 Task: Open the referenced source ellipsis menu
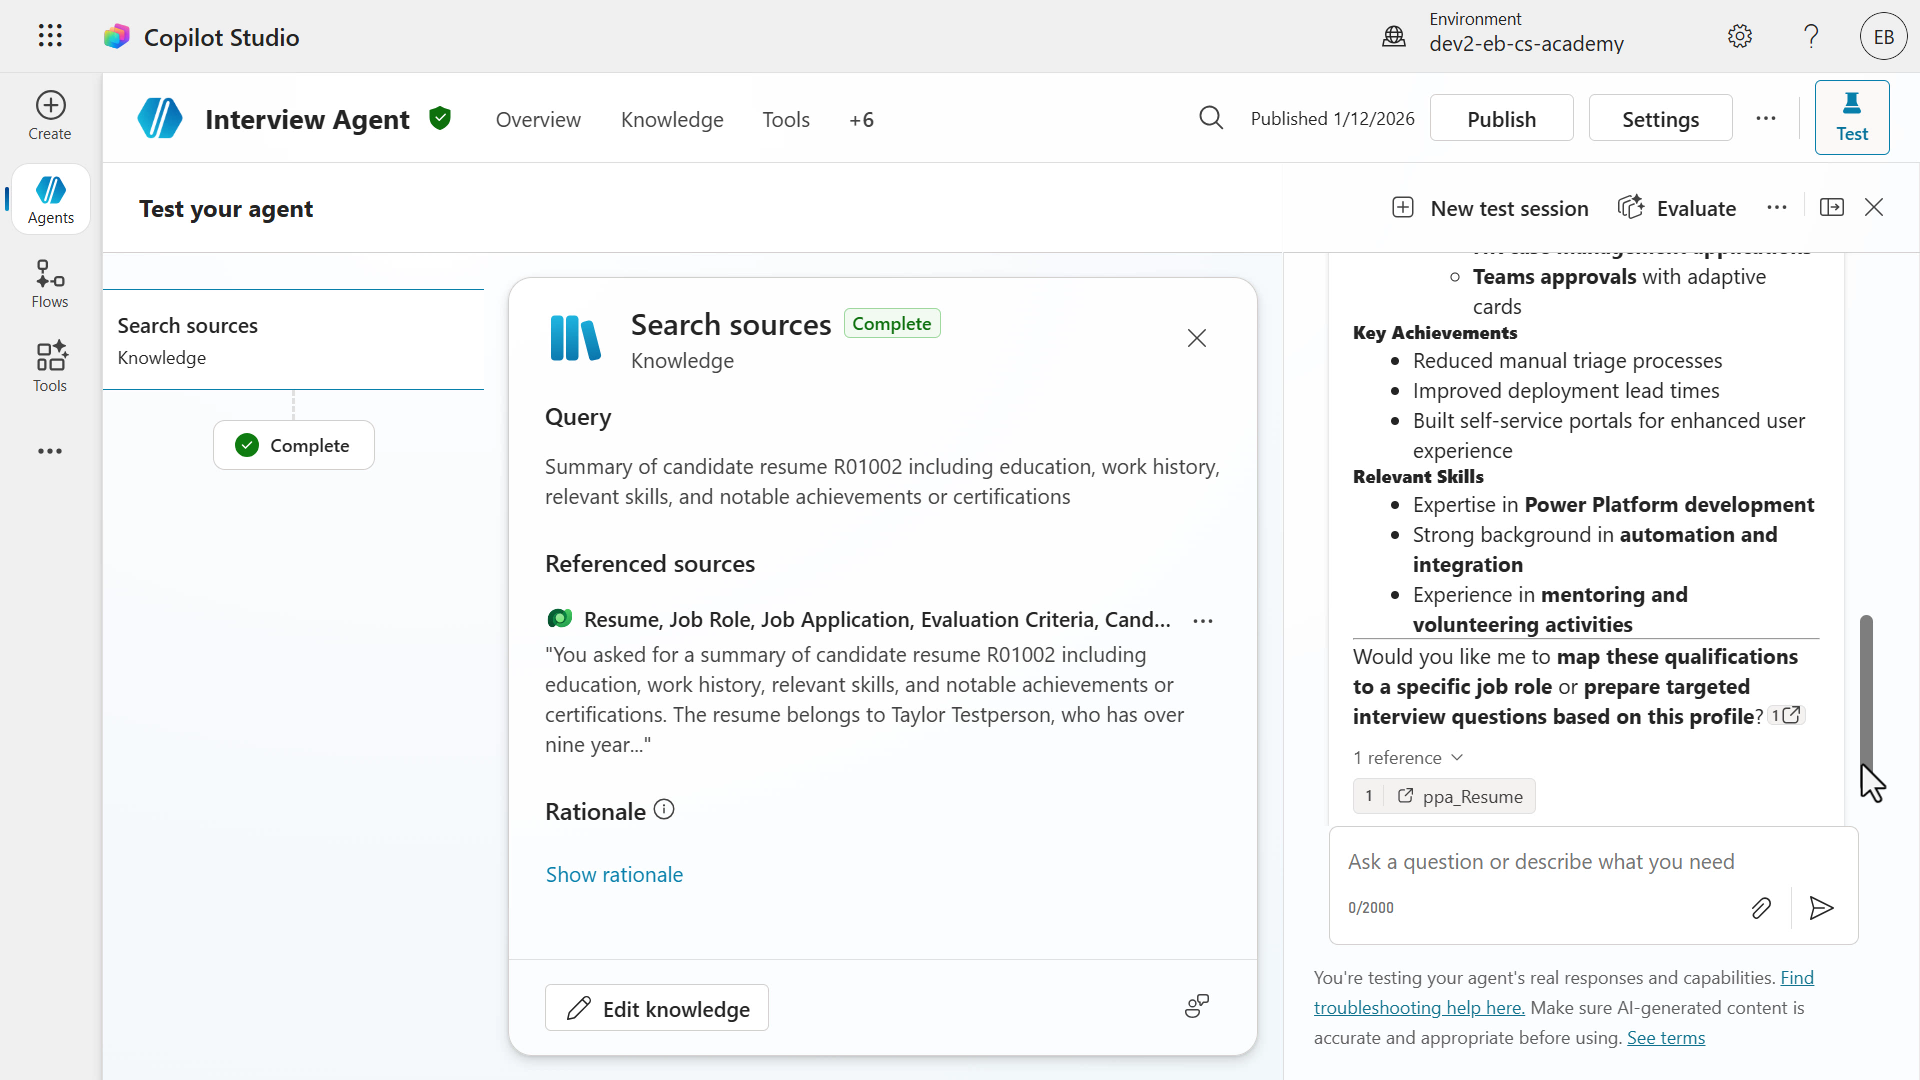(1203, 621)
